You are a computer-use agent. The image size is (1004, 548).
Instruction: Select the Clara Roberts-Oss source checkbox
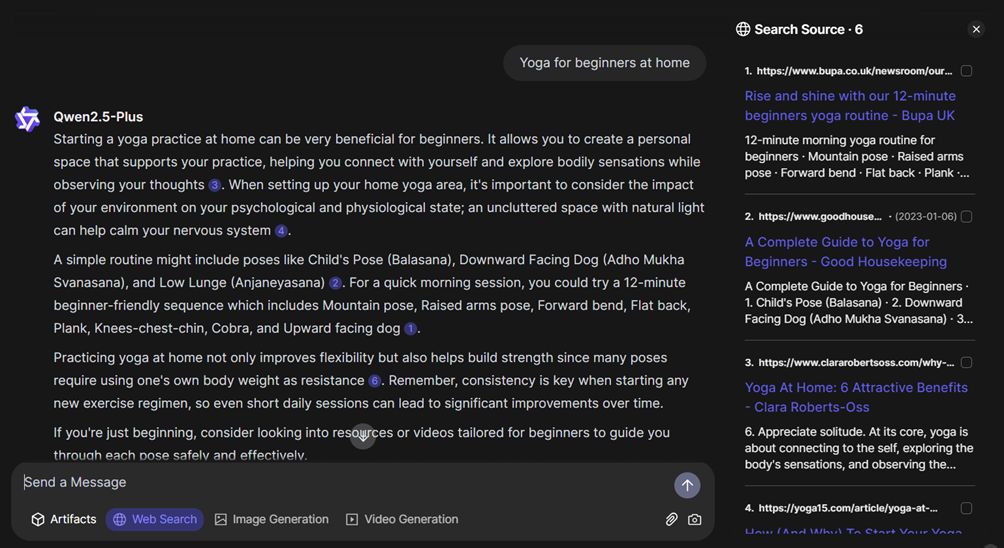tap(966, 362)
